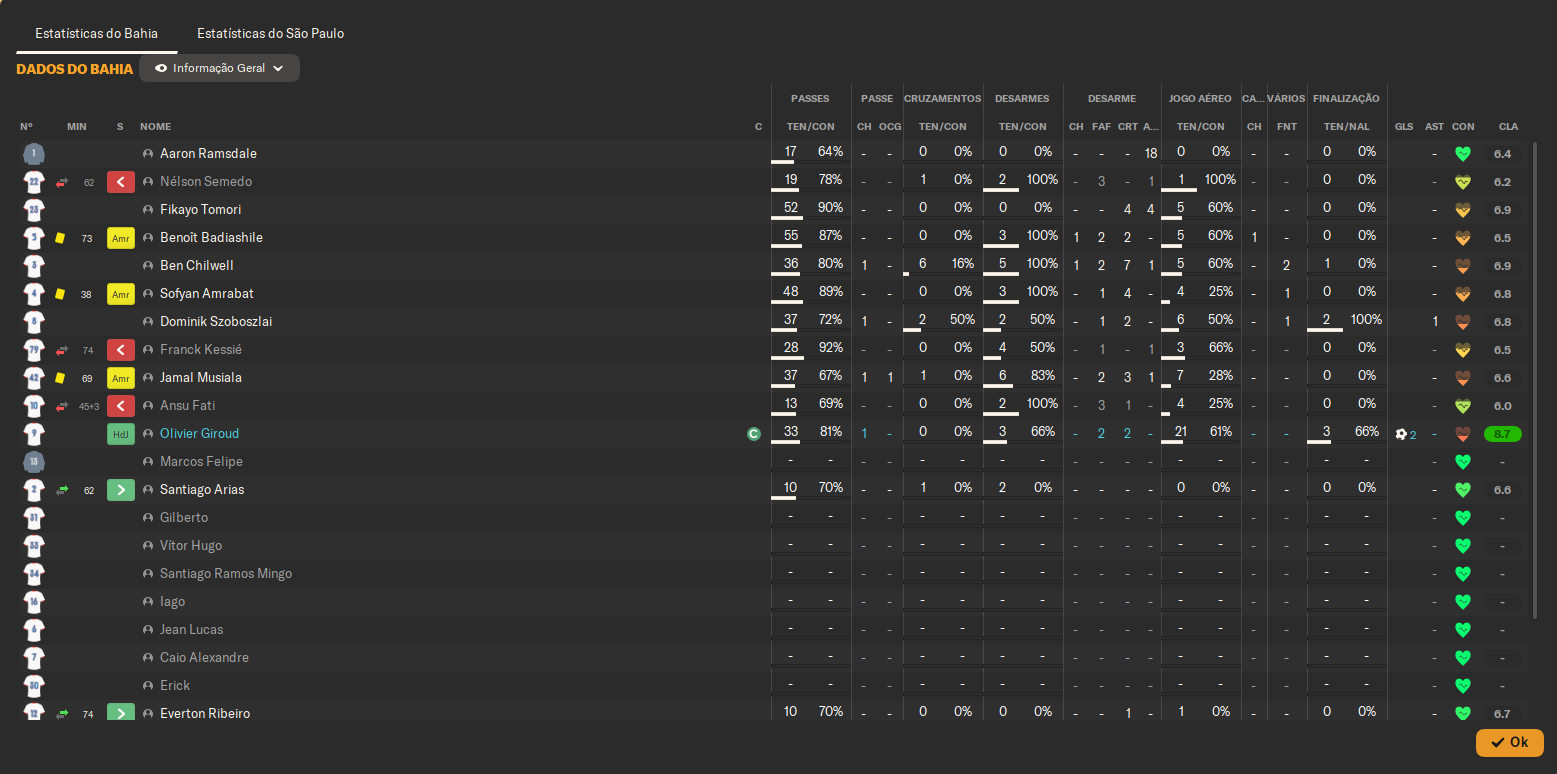Sort by the AST column header
The width and height of the screenshot is (1557, 774).
pyautogui.click(x=1435, y=127)
